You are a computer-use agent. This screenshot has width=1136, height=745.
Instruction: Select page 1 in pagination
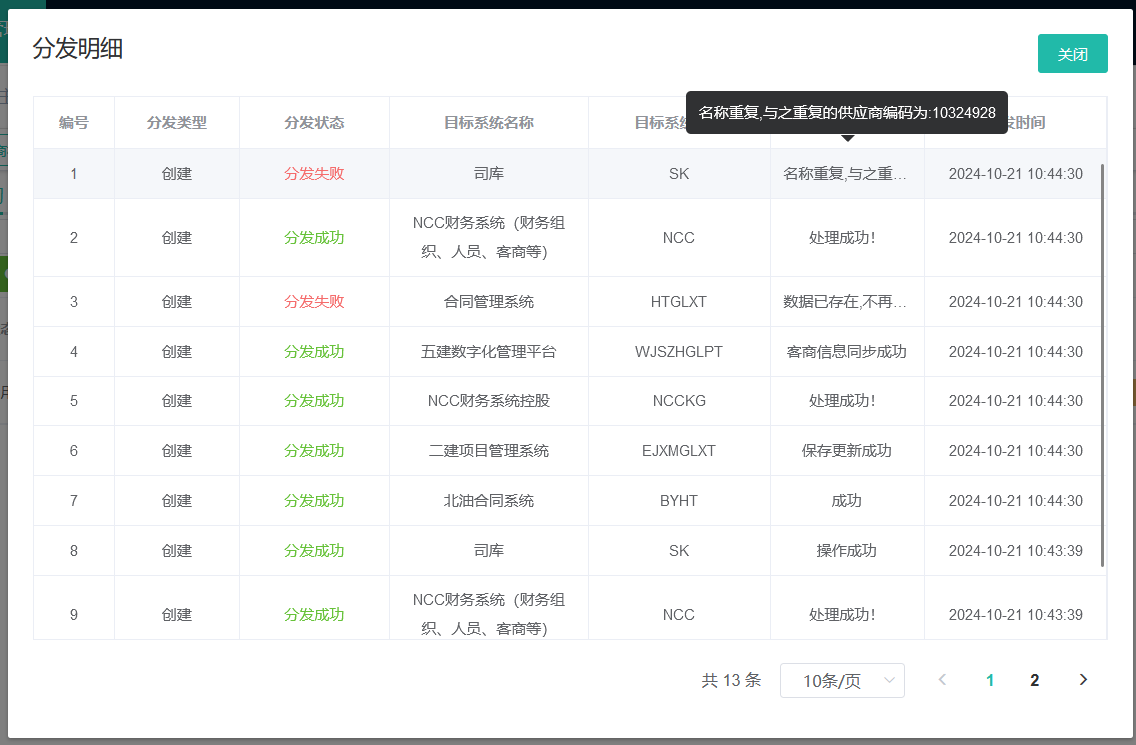[x=990, y=680]
